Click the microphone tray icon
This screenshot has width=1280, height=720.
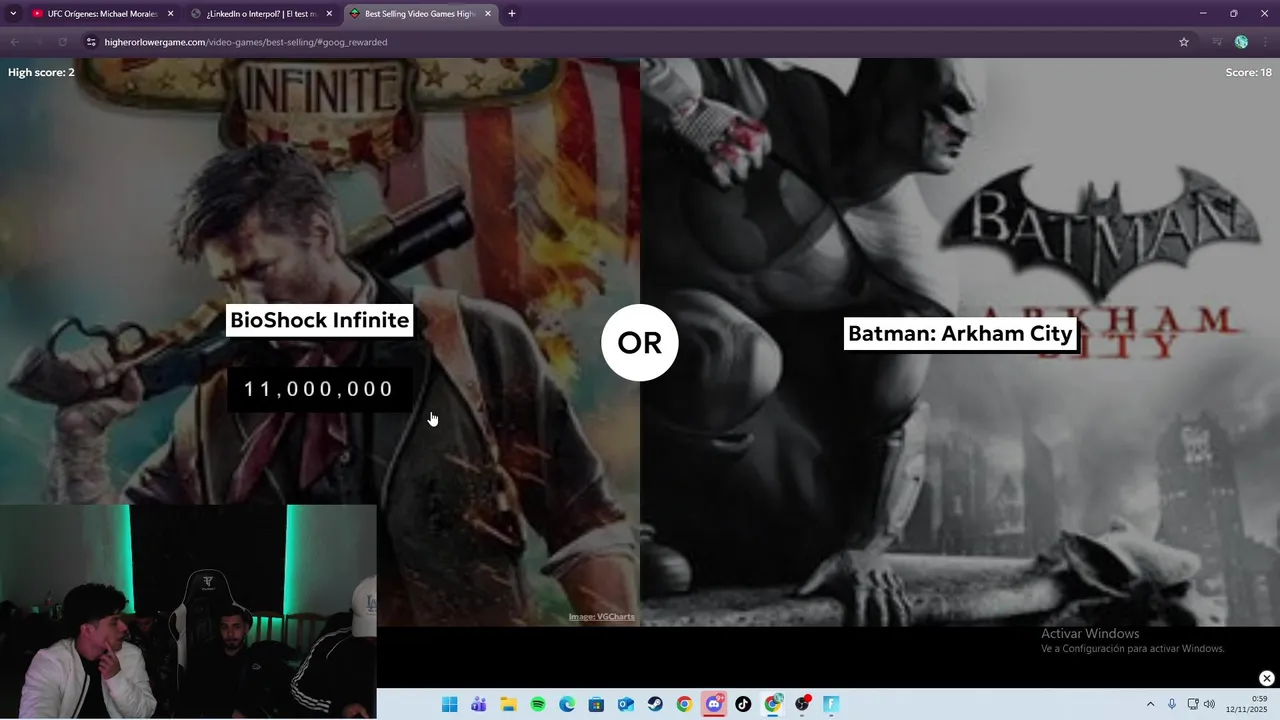tap(1172, 704)
